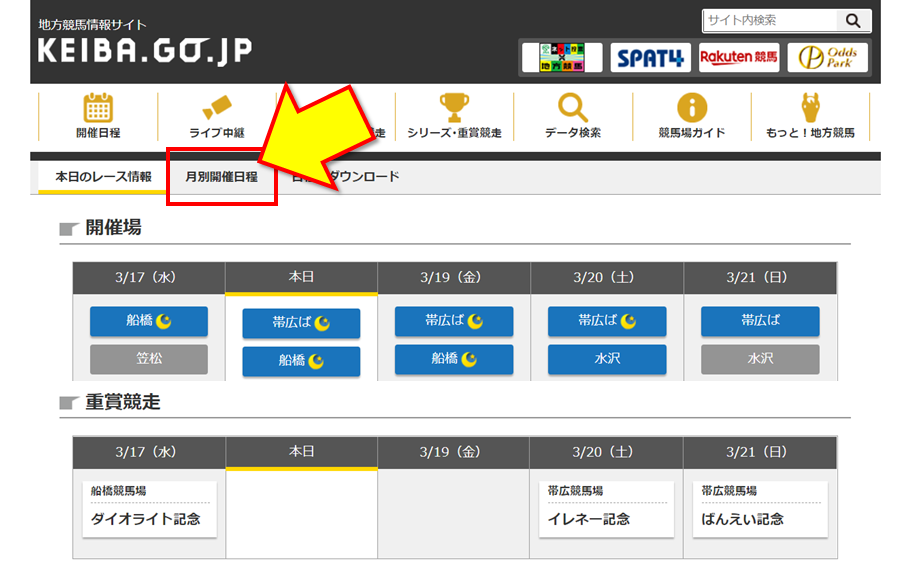The image size is (907, 567).
Task: Open the SPAT4 banner logo
Action: (x=650, y=58)
